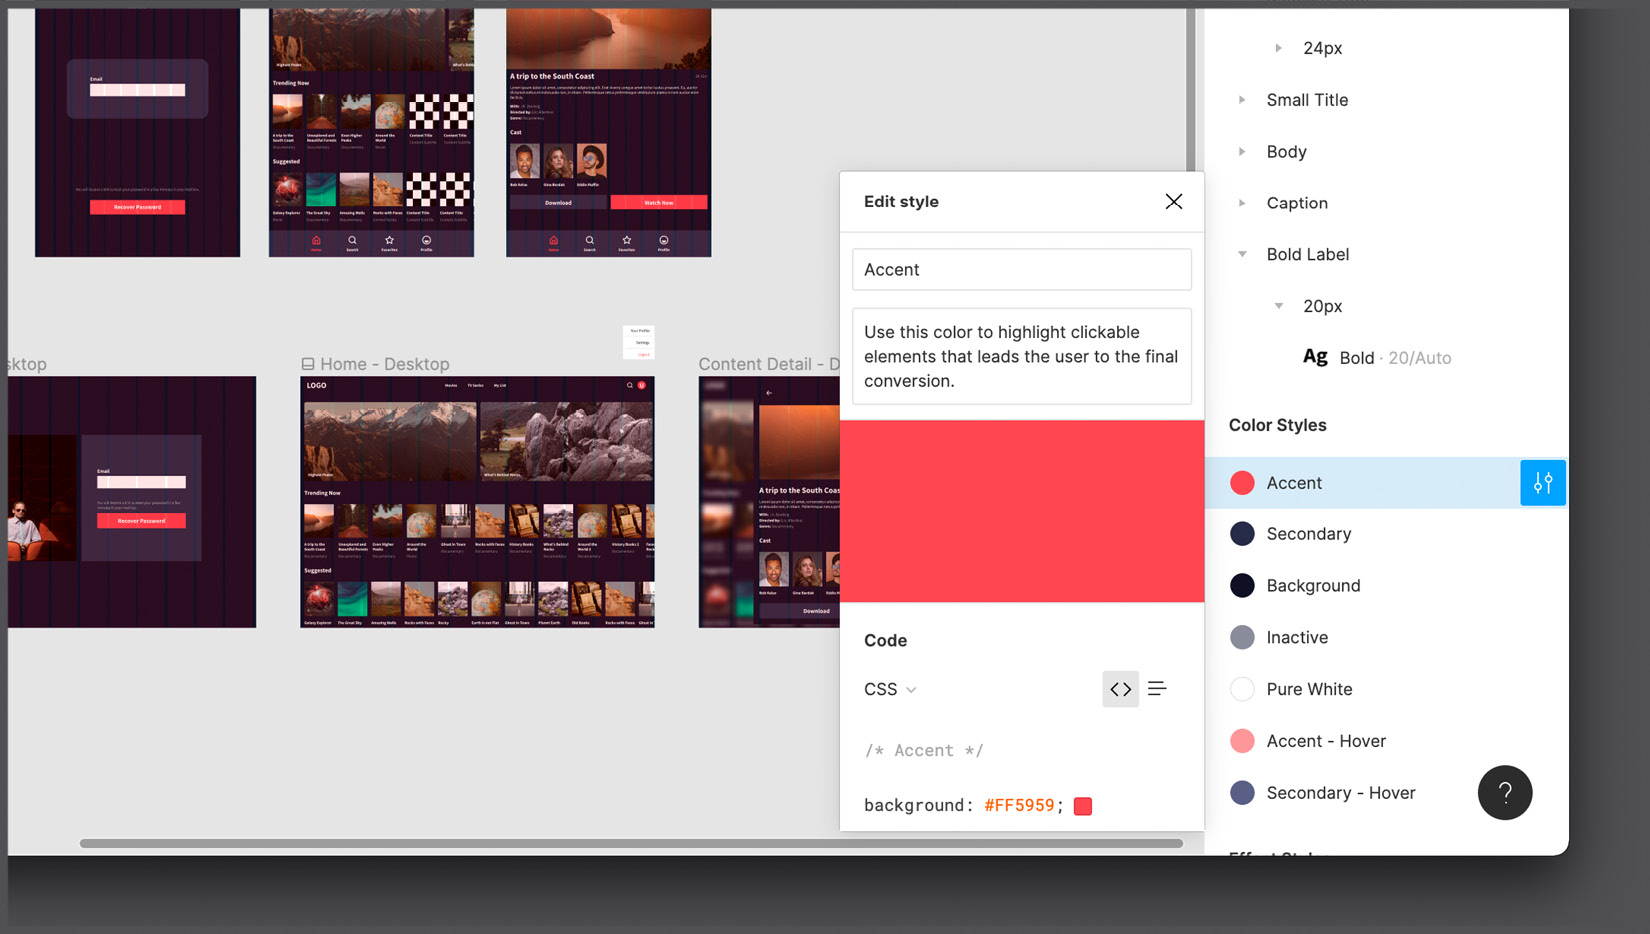Click the red hex swatch in the CSS code
The height and width of the screenshot is (934, 1650).
(x=1081, y=805)
